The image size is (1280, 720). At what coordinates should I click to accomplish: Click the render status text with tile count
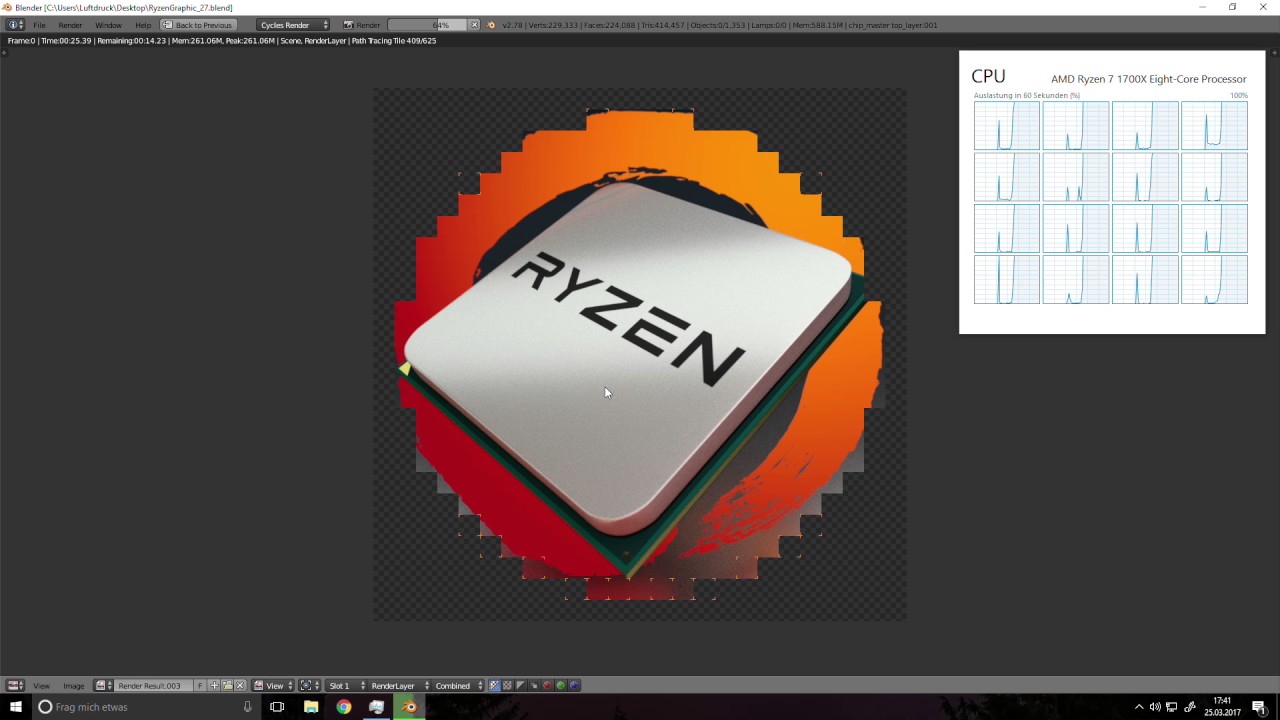click(x=222, y=41)
